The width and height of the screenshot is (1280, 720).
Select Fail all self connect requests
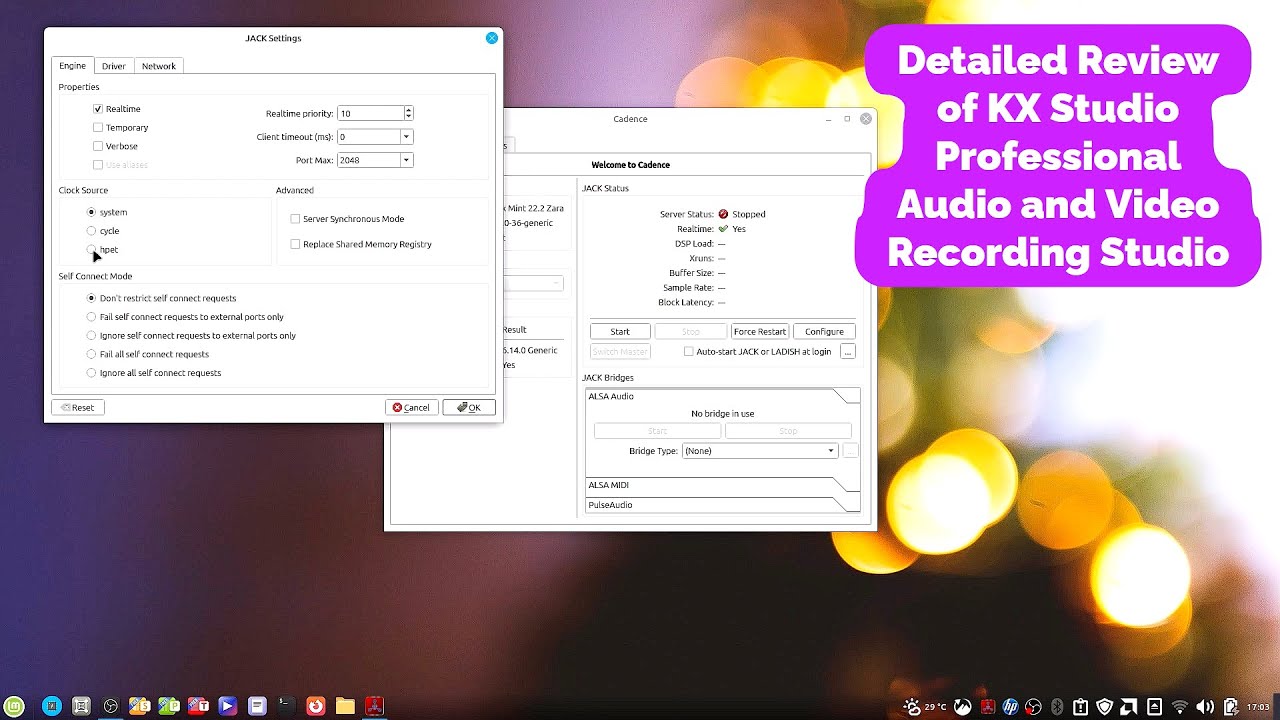[x=91, y=354]
